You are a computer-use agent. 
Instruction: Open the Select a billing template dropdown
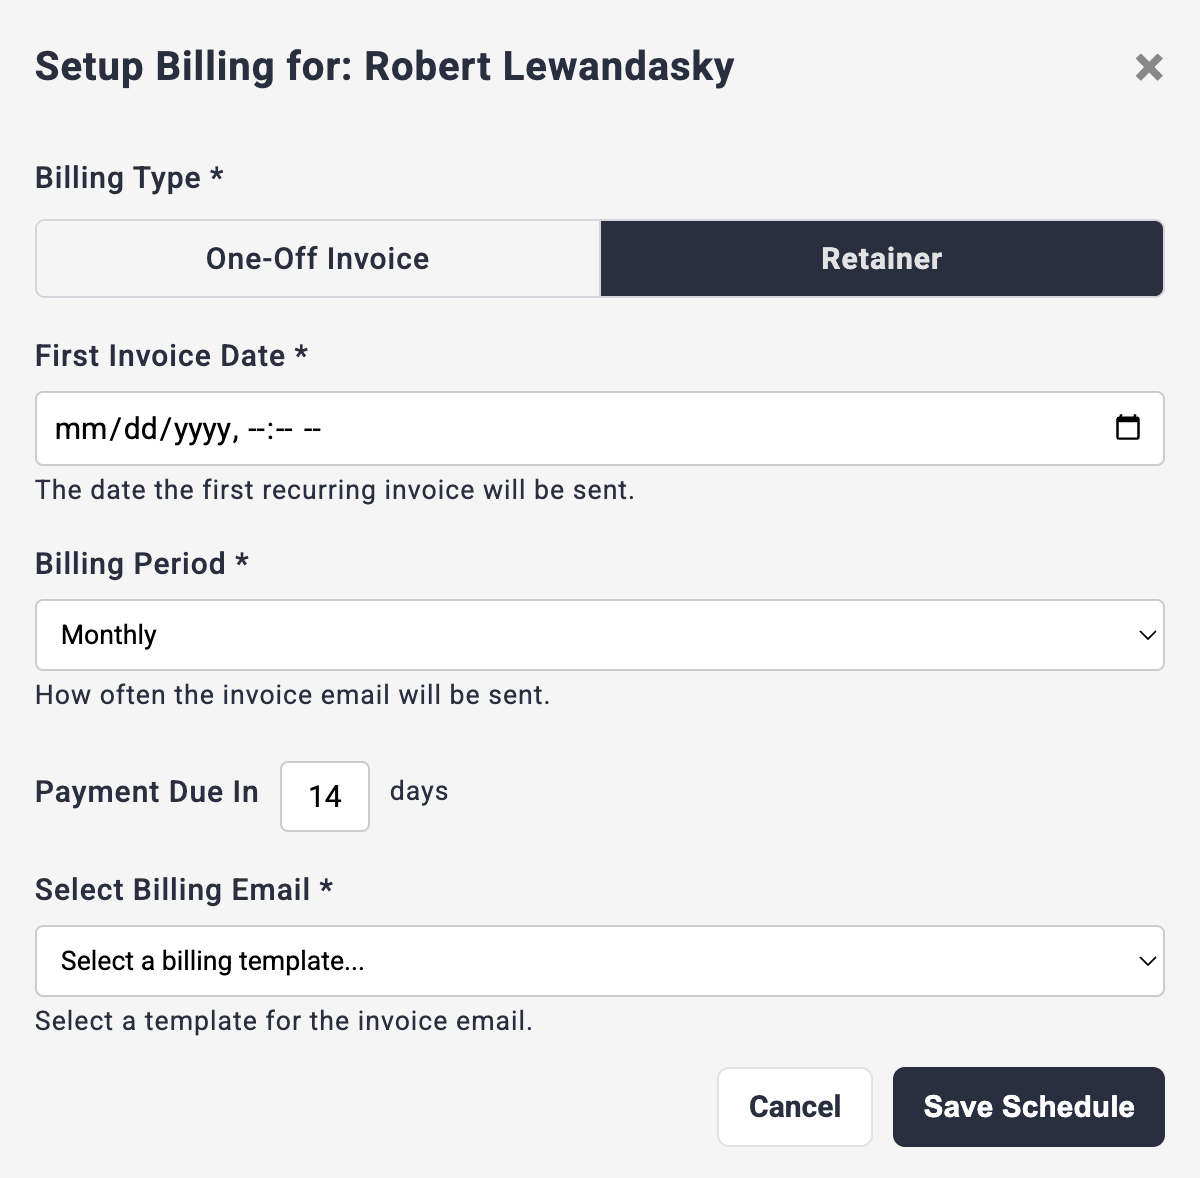600,961
